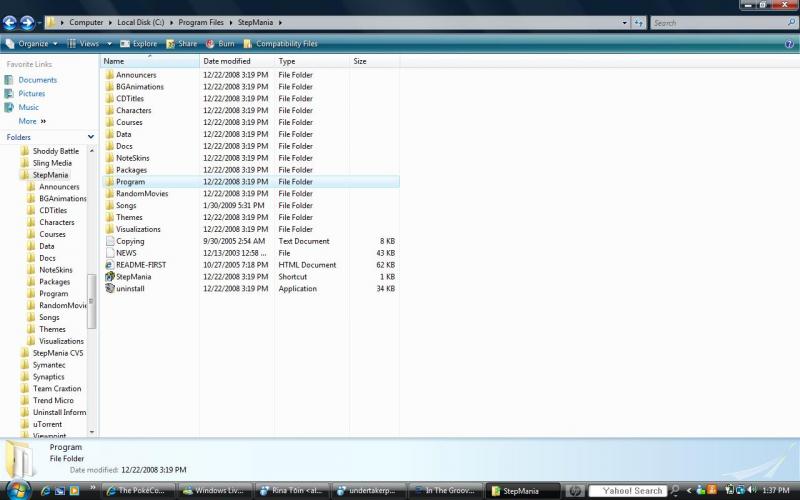Image resolution: width=800 pixels, height=500 pixels.
Task: Select Visualizations folder icon in file list
Action: pos(110,229)
